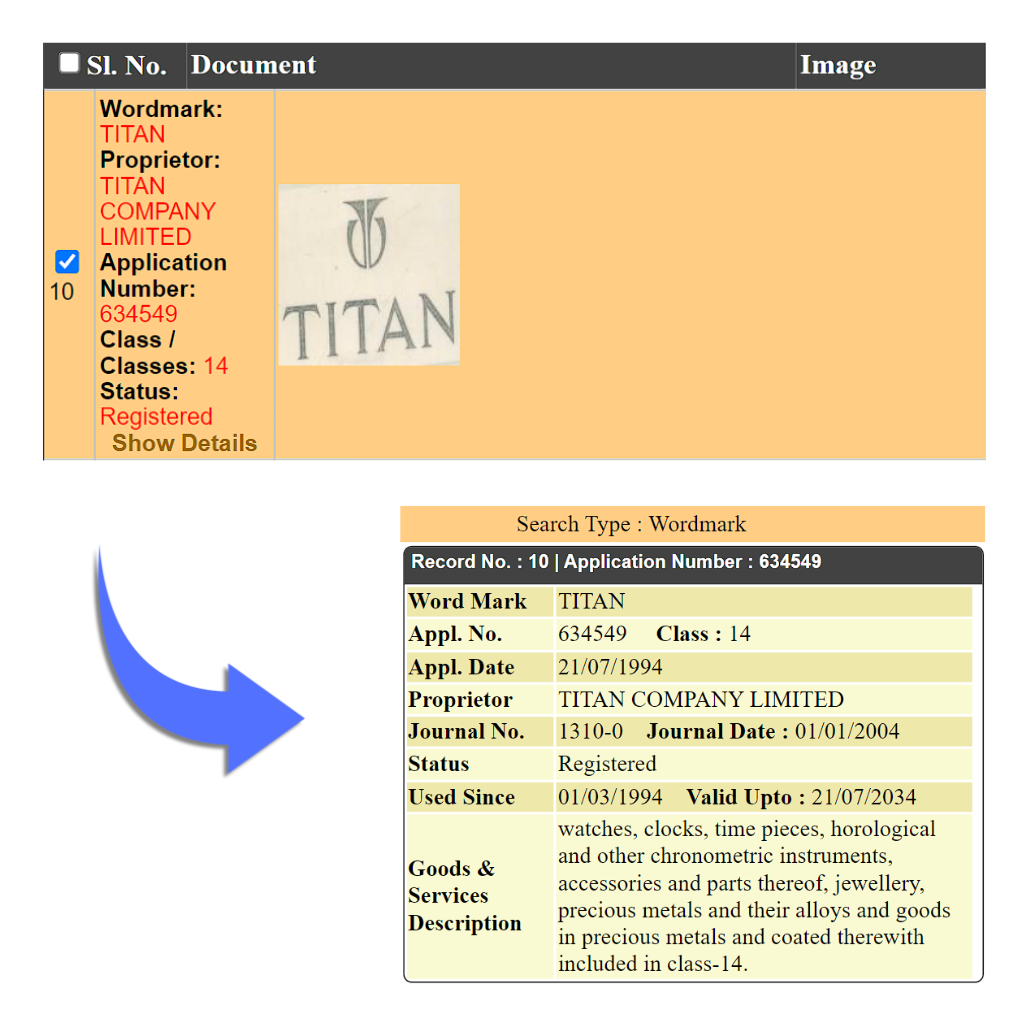
Task: Click the Image column header
Action: [x=837, y=66]
